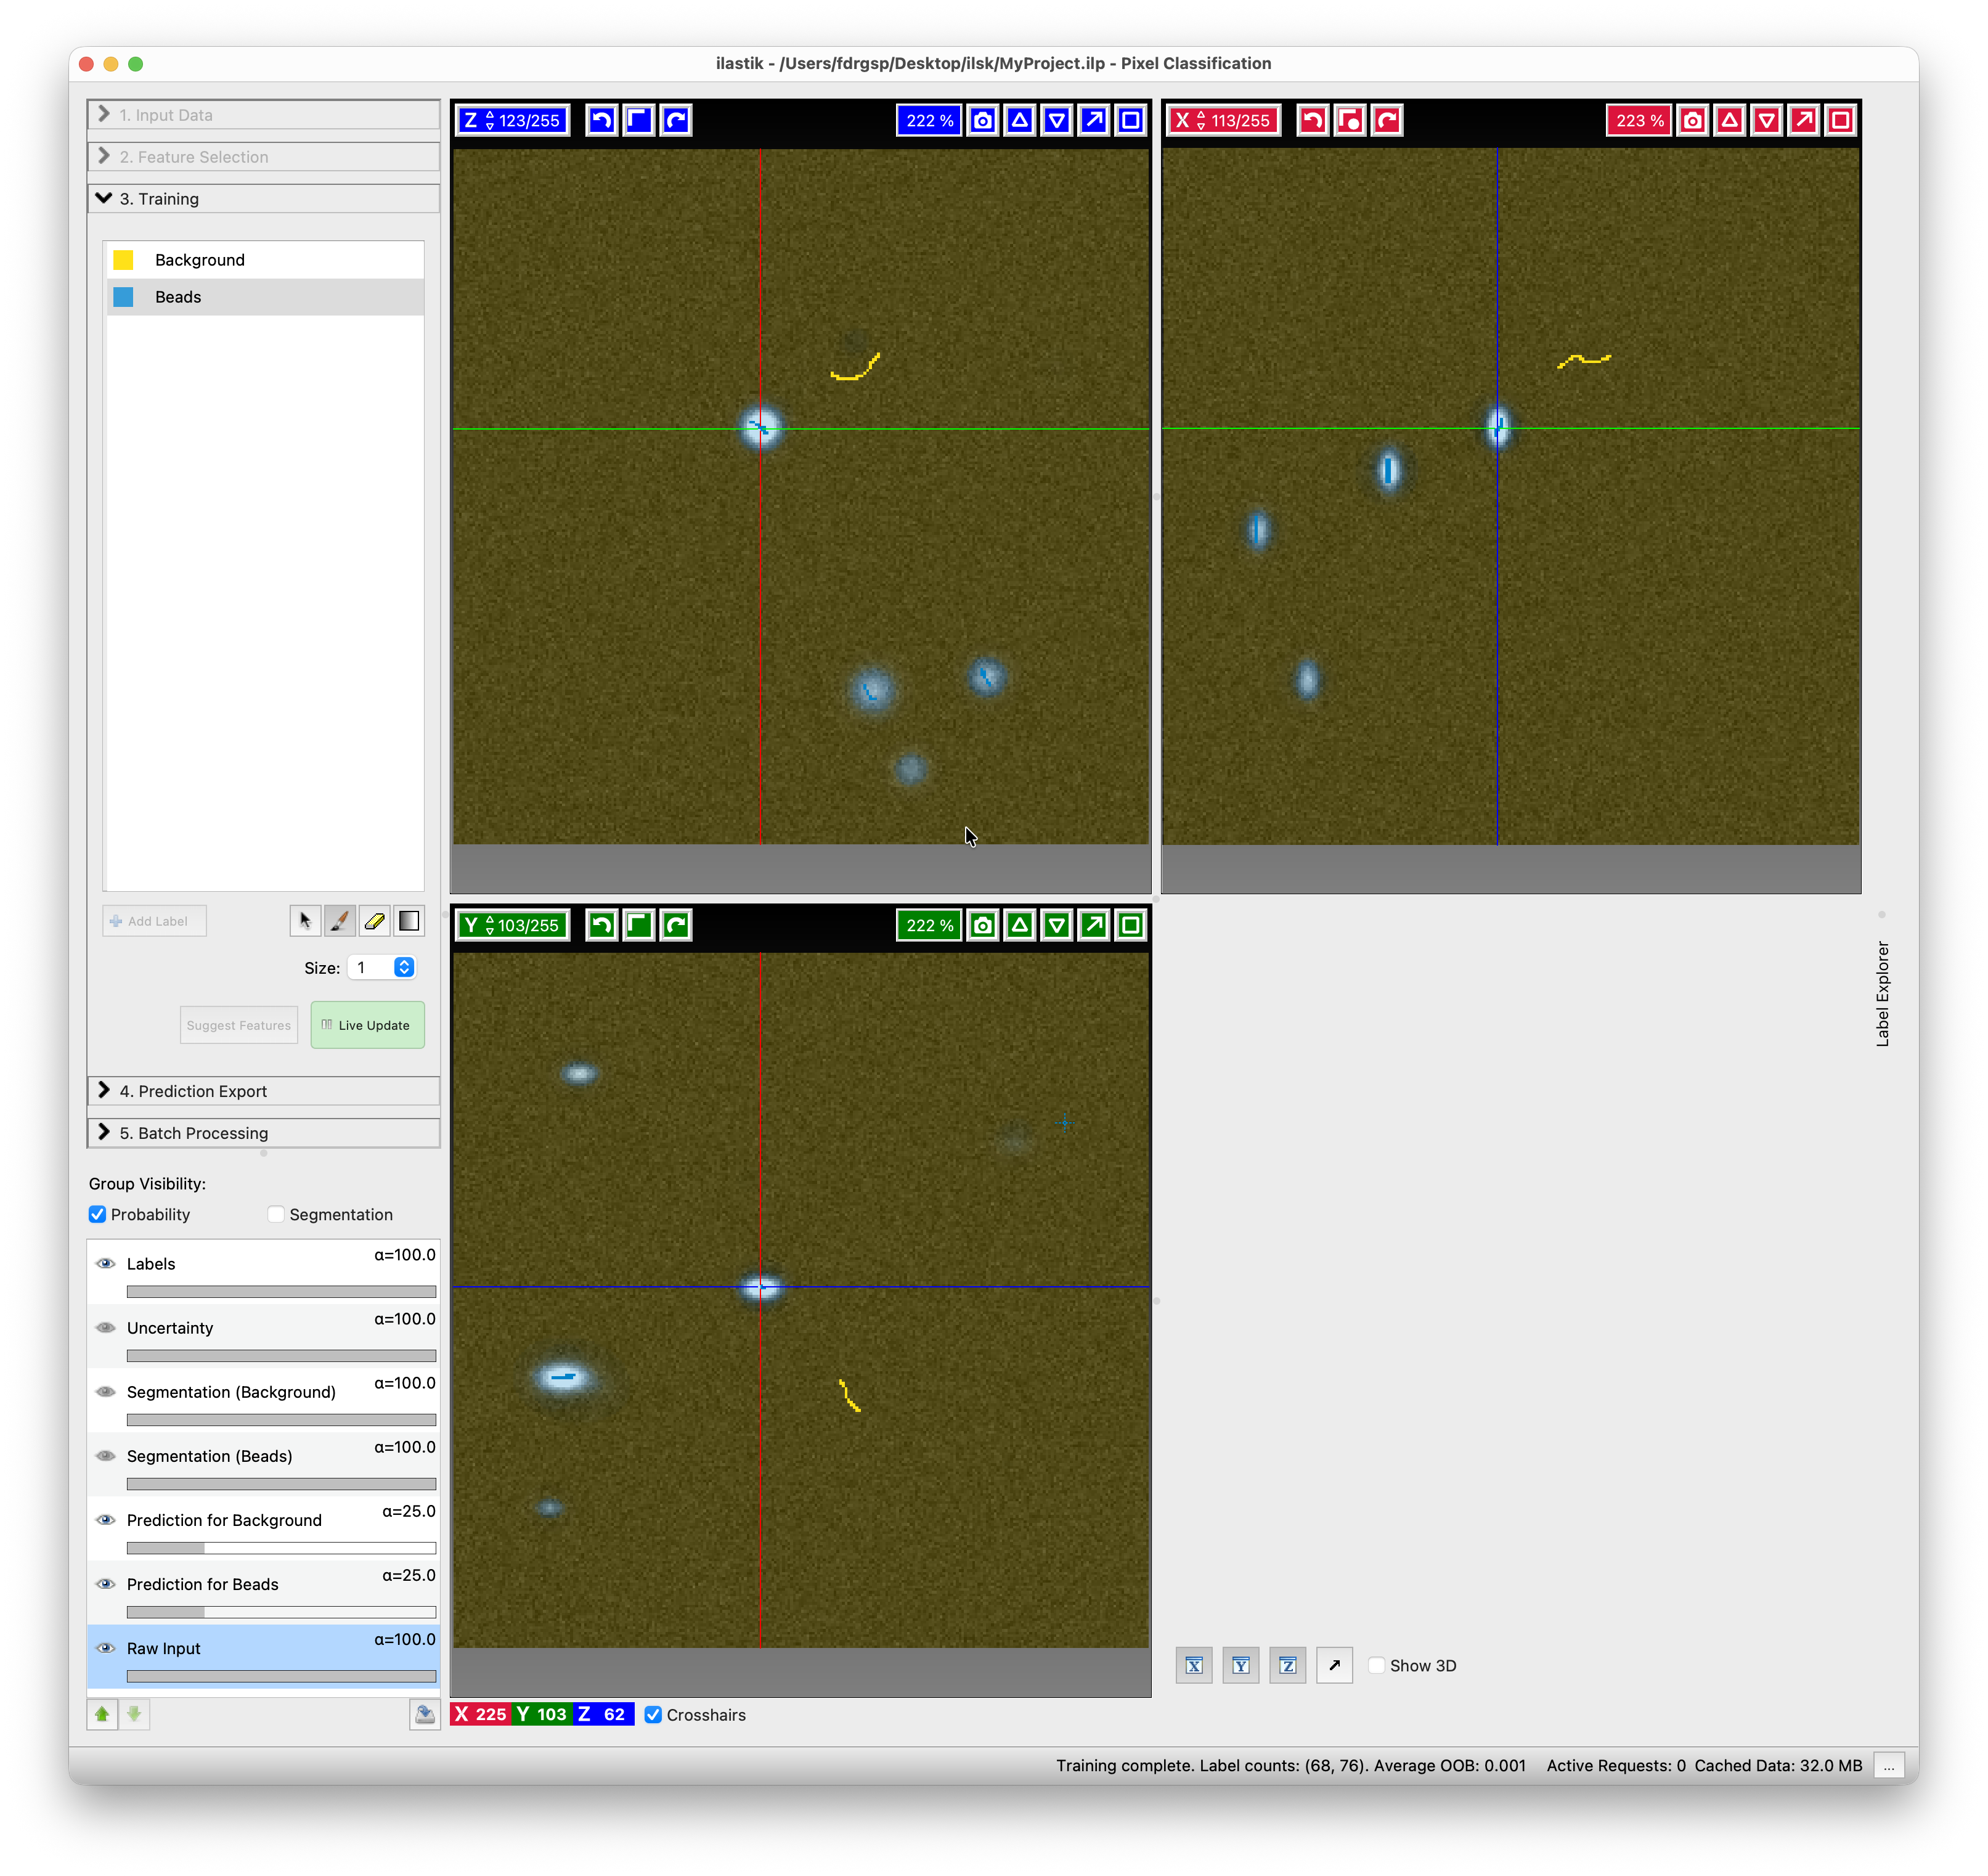Maximize the X view panel
Image resolution: width=1988 pixels, height=1876 pixels.
pos(1841,120)
